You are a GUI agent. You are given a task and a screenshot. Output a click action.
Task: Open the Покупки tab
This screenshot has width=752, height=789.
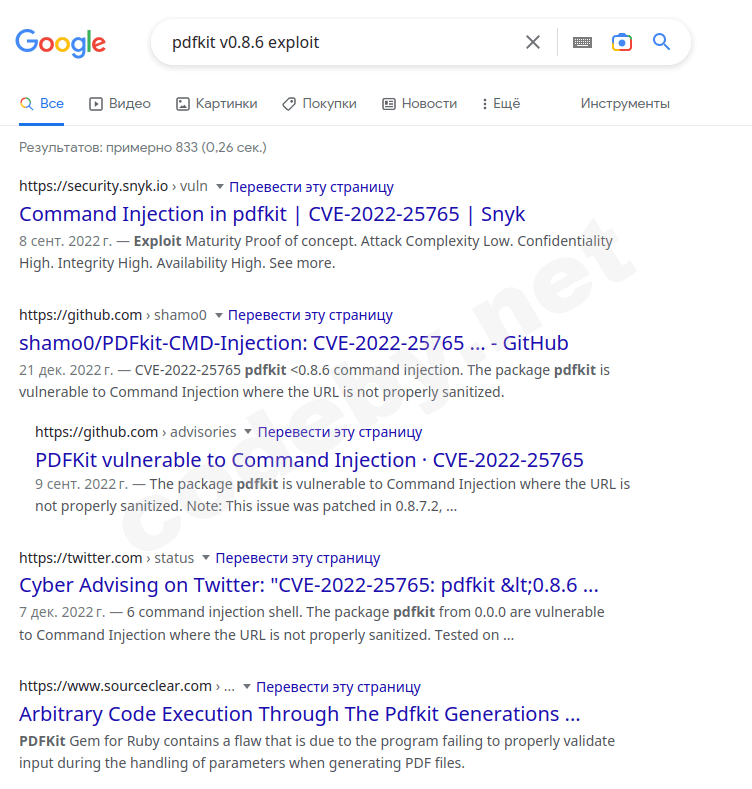click(319, 103)
